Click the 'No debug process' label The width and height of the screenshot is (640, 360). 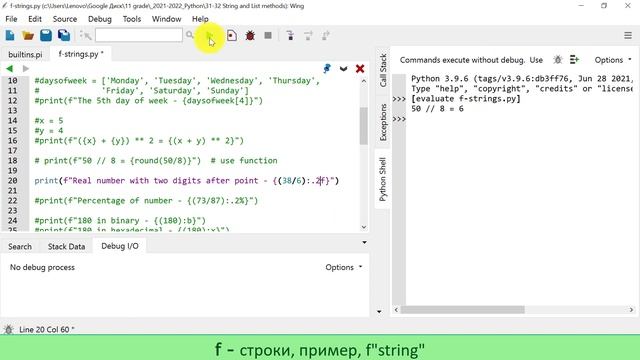click(x=42, y=267)
